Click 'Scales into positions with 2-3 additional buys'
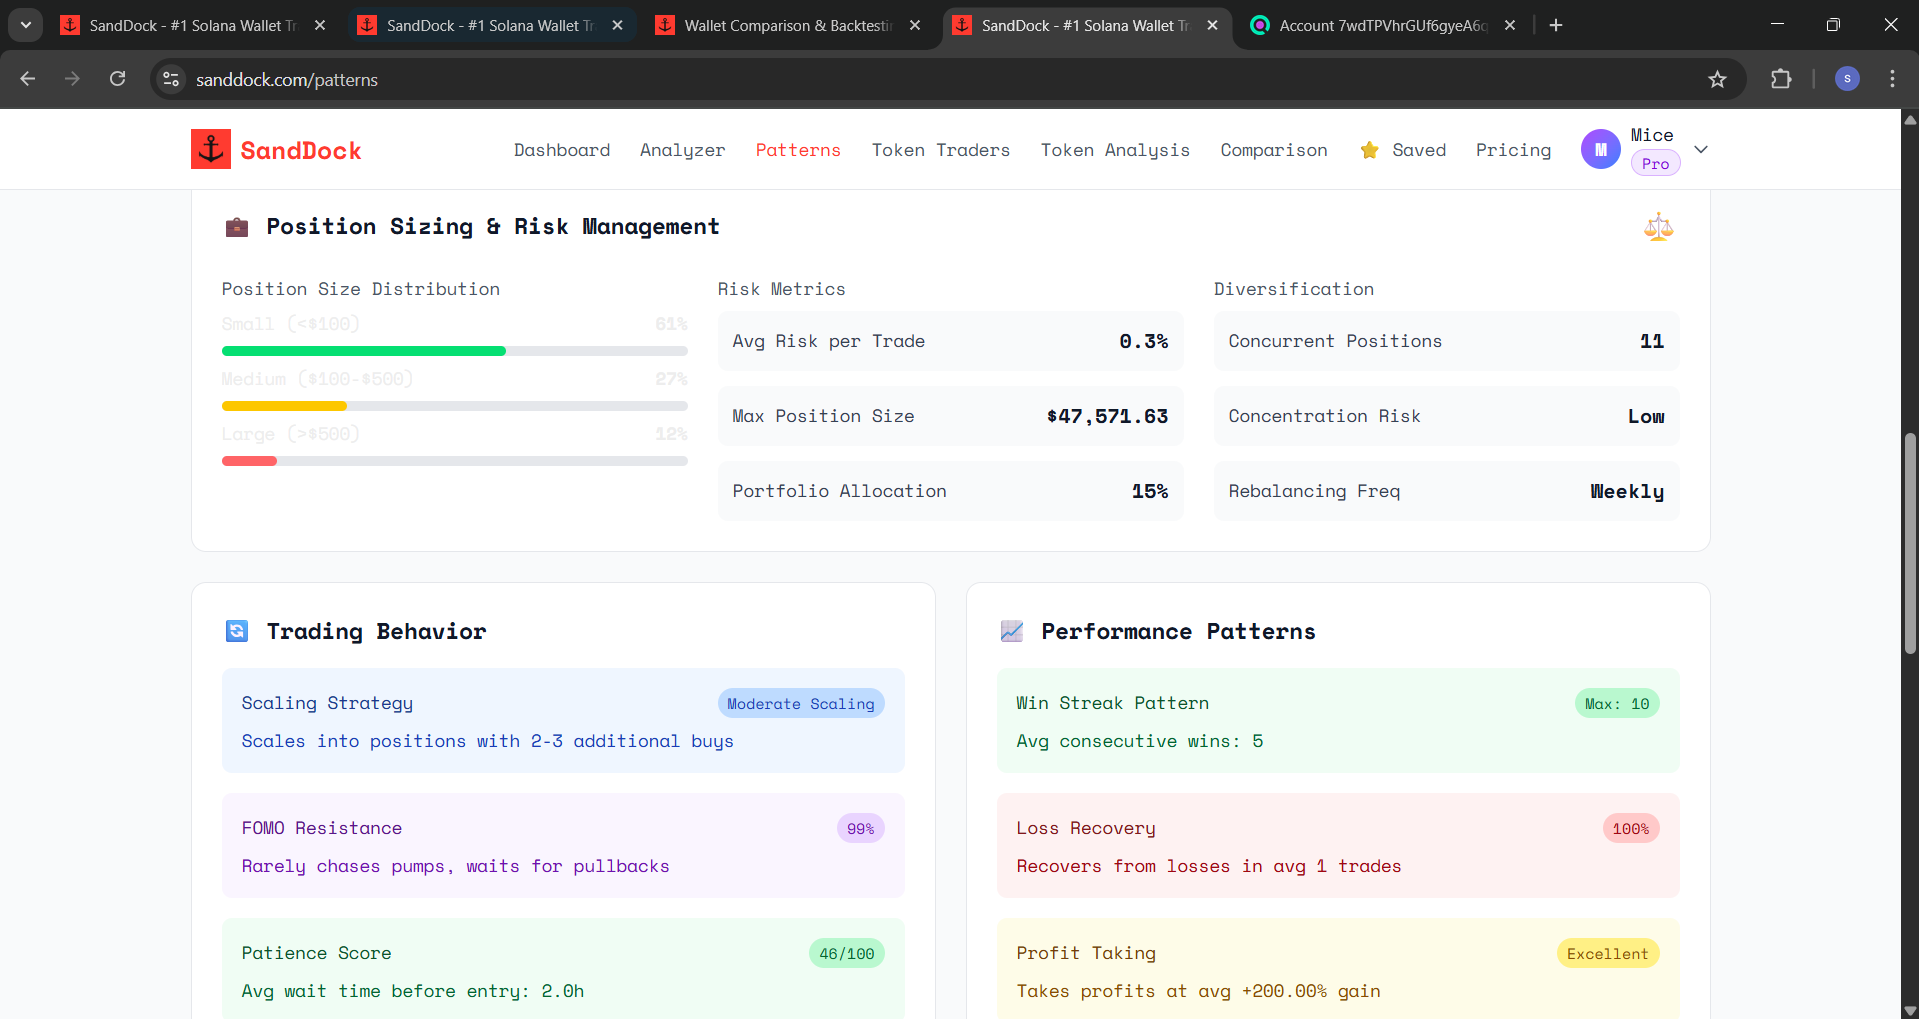 click(487, 741)
